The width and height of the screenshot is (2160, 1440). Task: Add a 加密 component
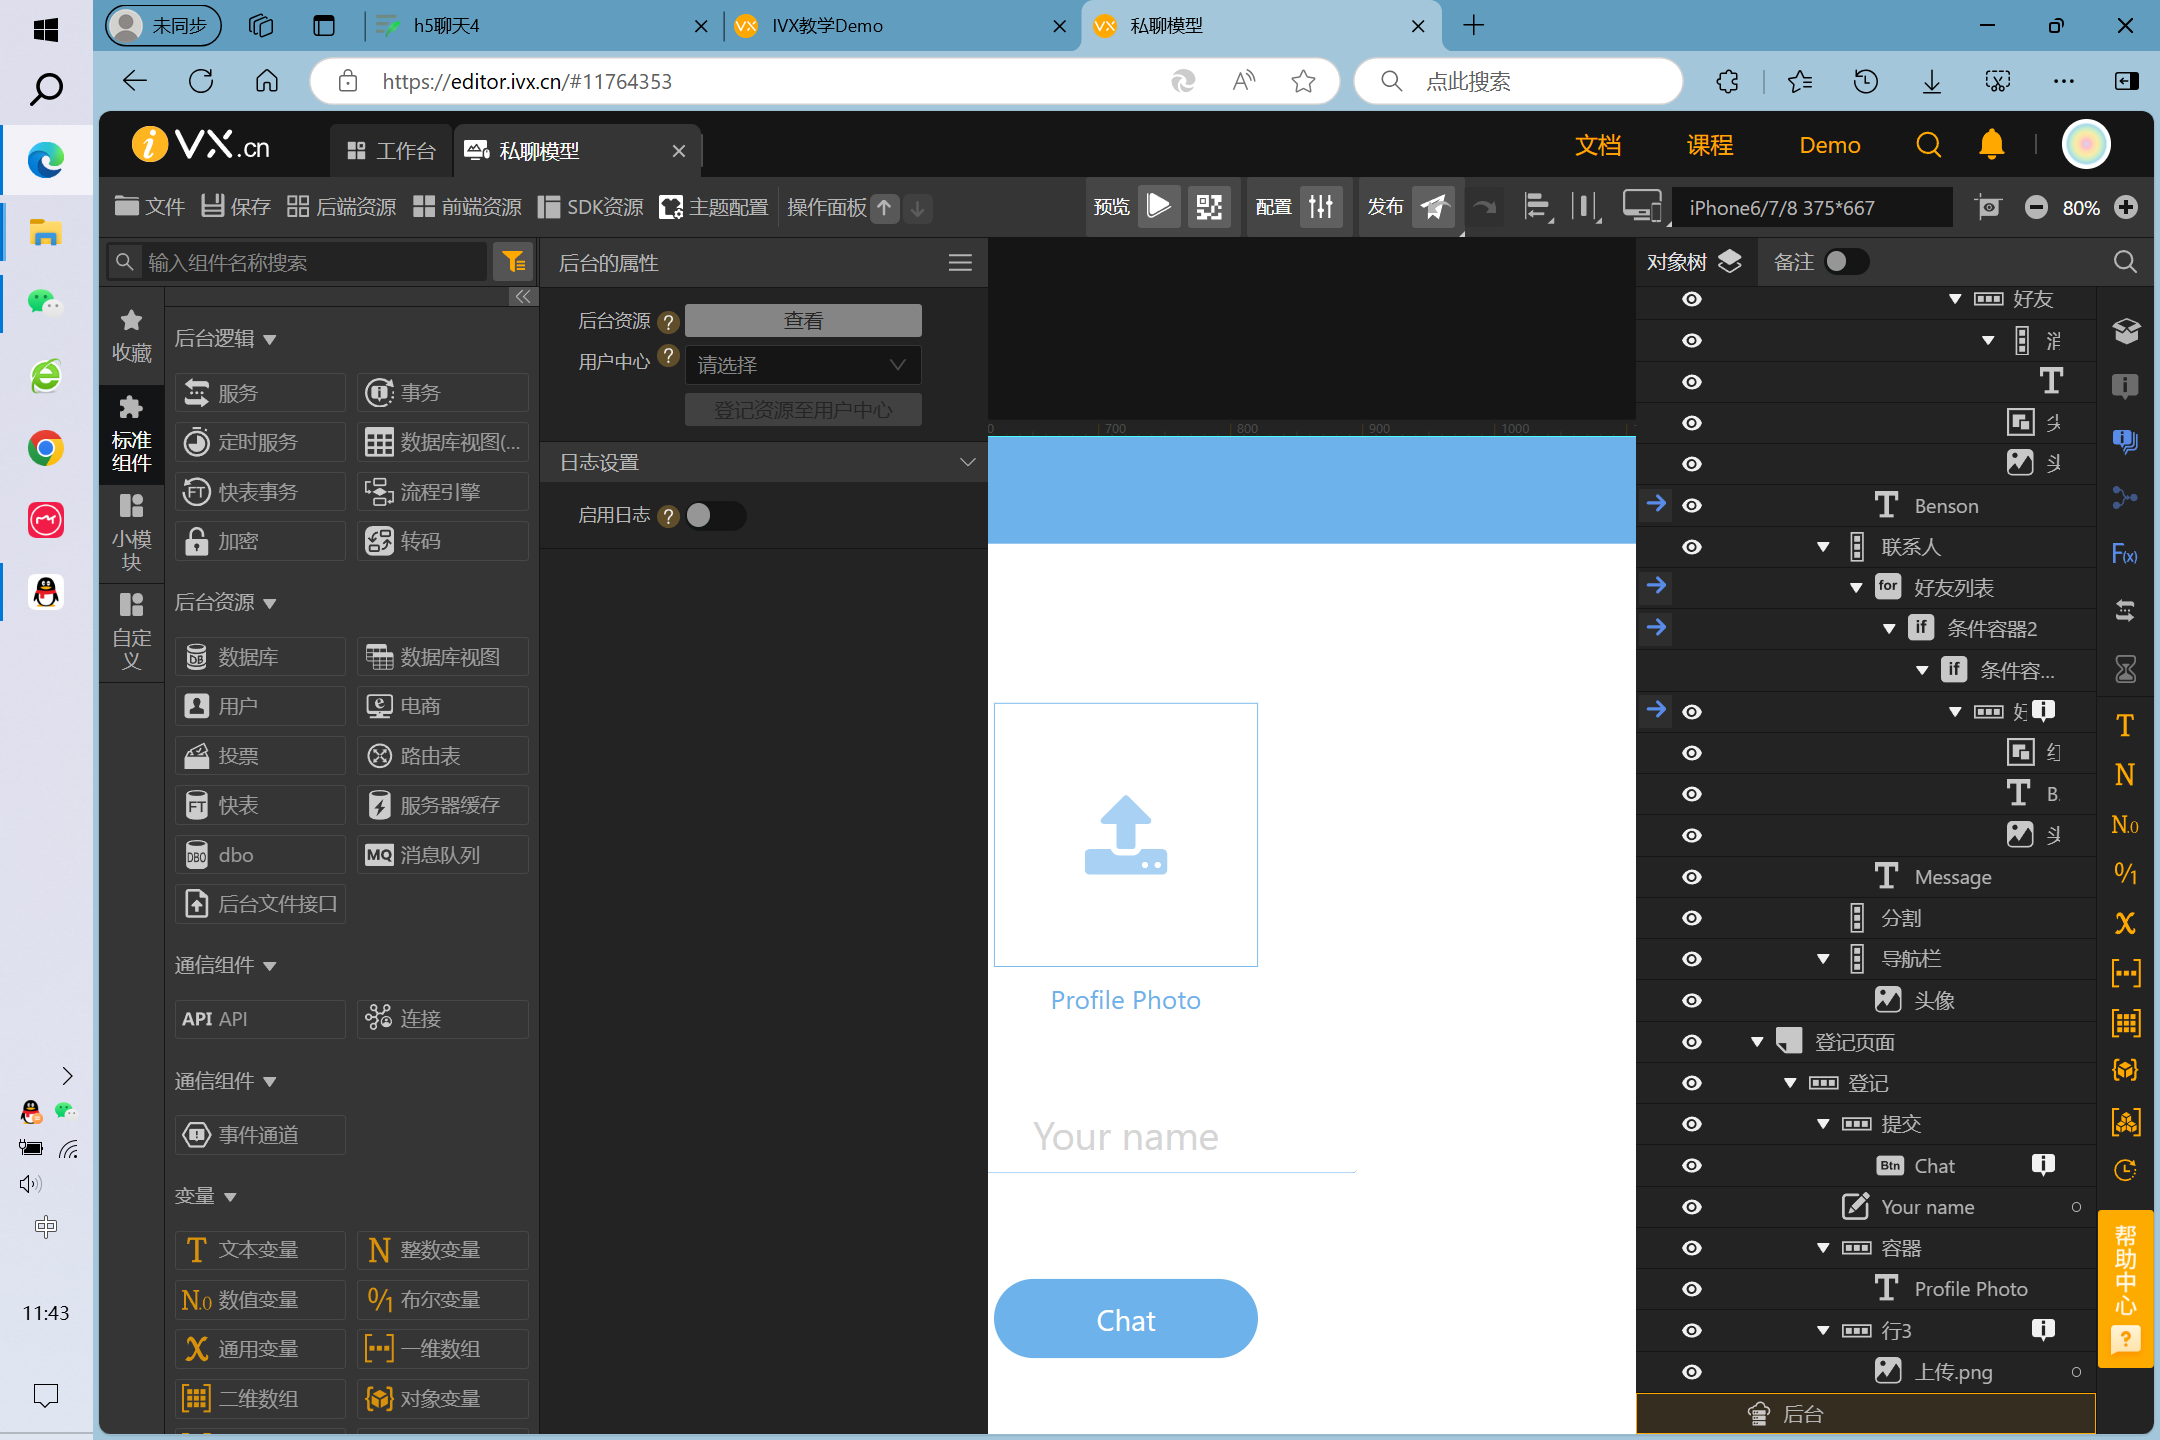(x=260, y=541)
